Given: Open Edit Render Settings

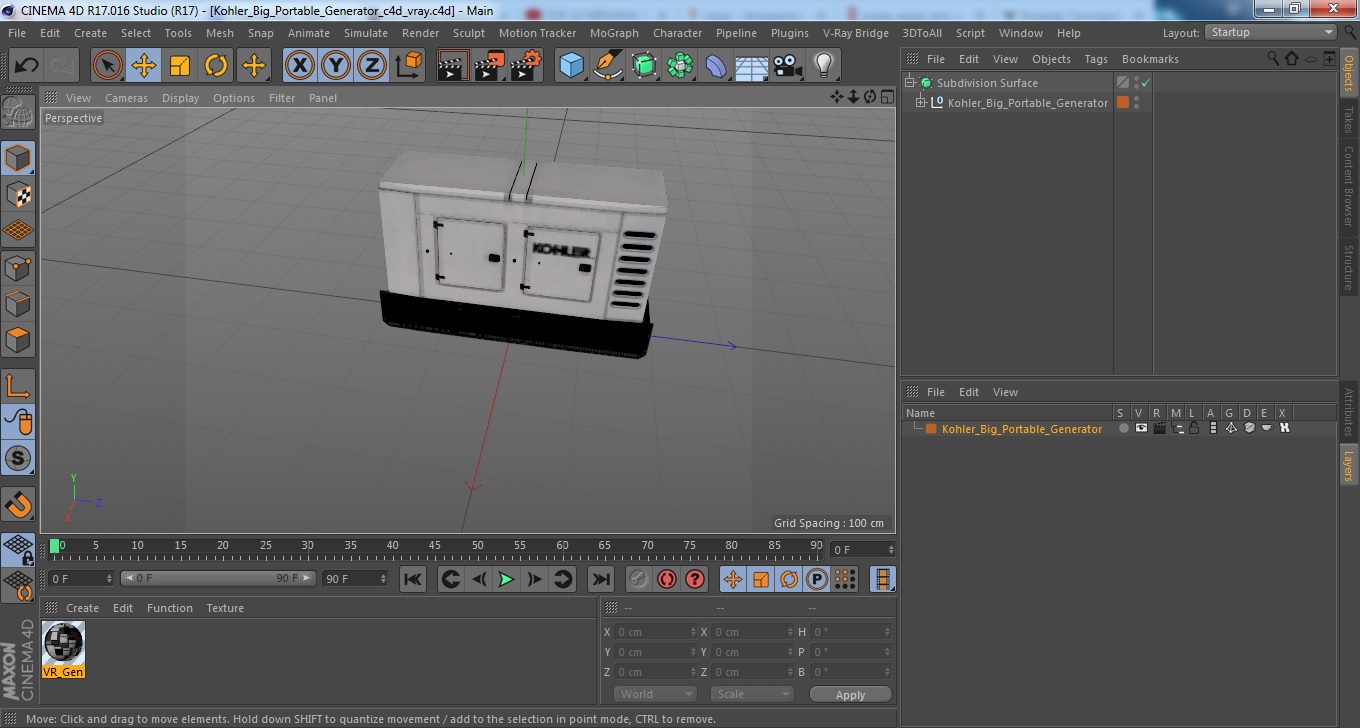Looking at the screenshot, I should click(x=526, y=66).
